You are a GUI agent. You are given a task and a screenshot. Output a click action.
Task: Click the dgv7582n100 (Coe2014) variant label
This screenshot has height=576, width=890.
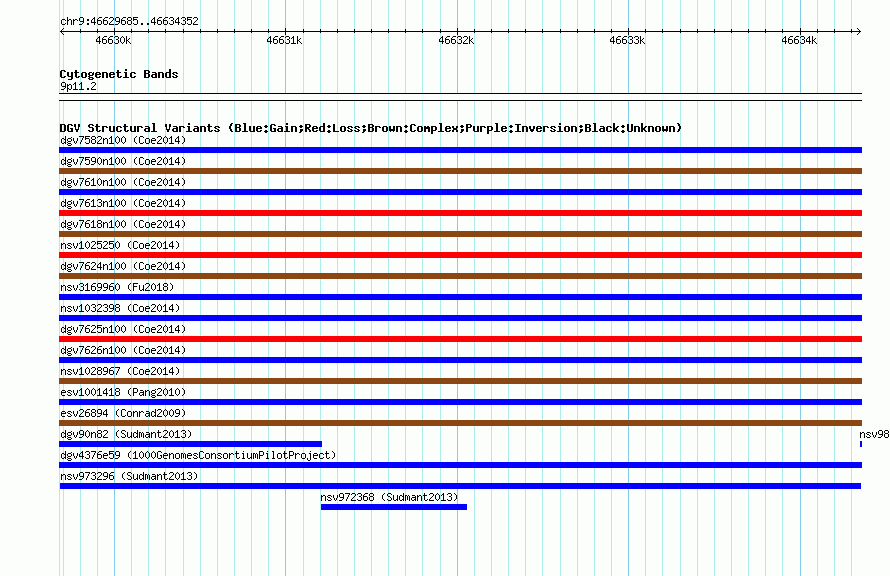point(123,140)
